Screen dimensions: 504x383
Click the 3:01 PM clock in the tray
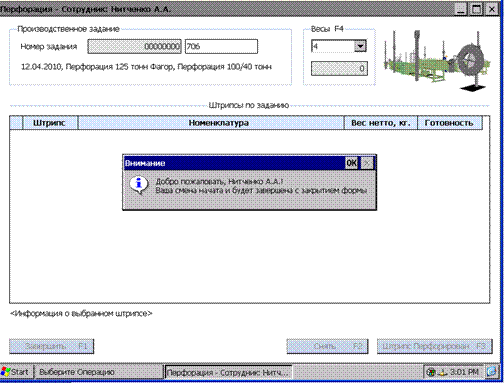[x=464, y=372]
